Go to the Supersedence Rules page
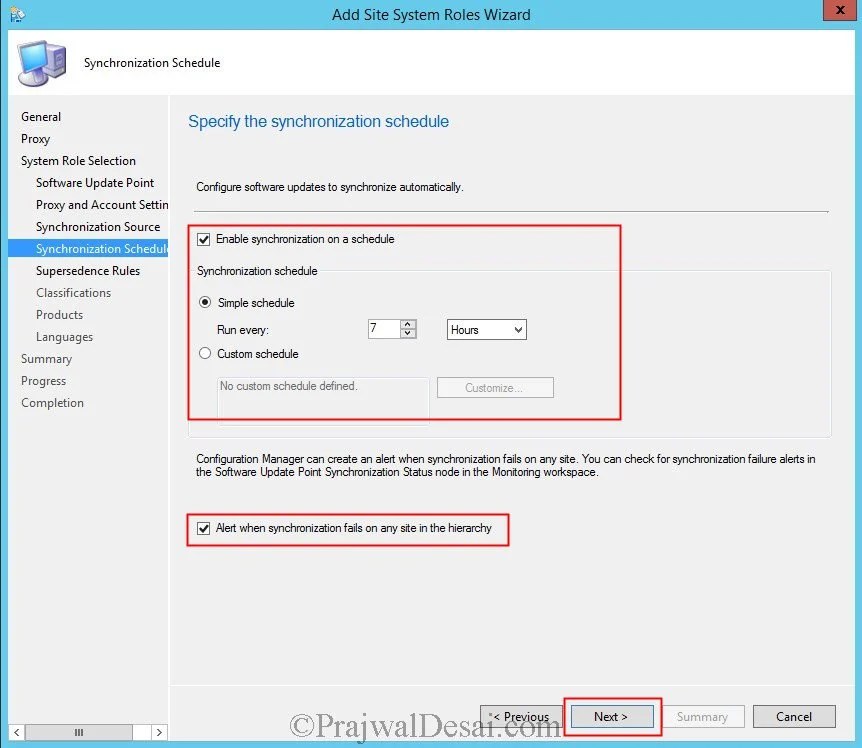Screen dimensions: 862x748 coord(88,270)
